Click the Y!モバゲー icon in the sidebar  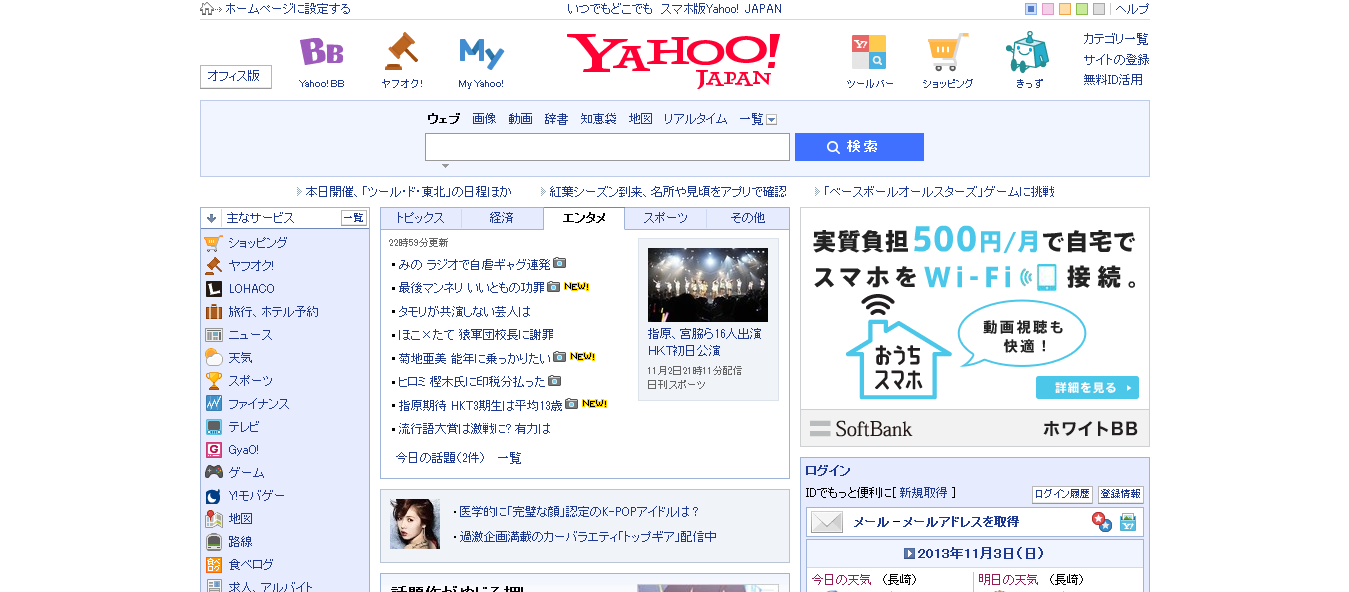coord(213,495)
